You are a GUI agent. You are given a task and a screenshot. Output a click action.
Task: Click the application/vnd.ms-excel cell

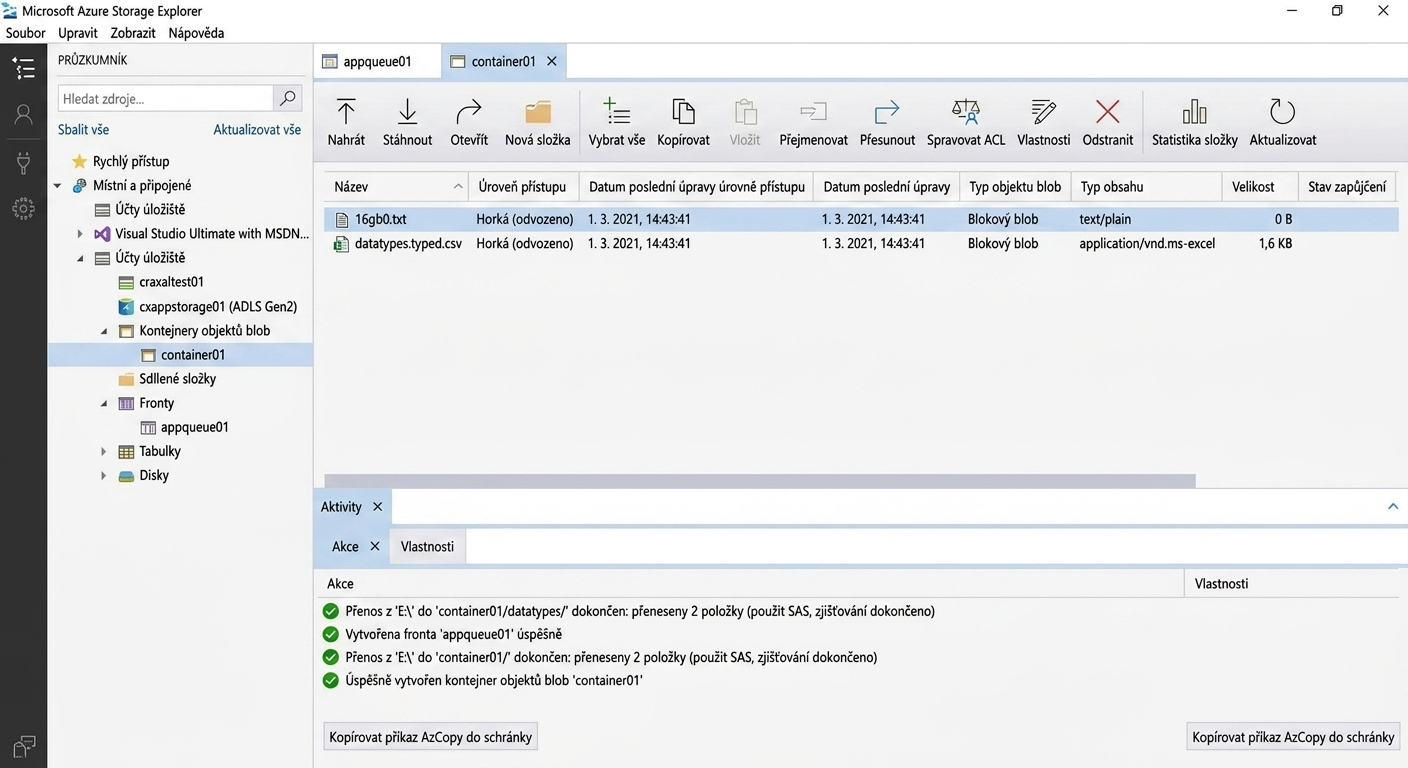(x=1147, y=243)
